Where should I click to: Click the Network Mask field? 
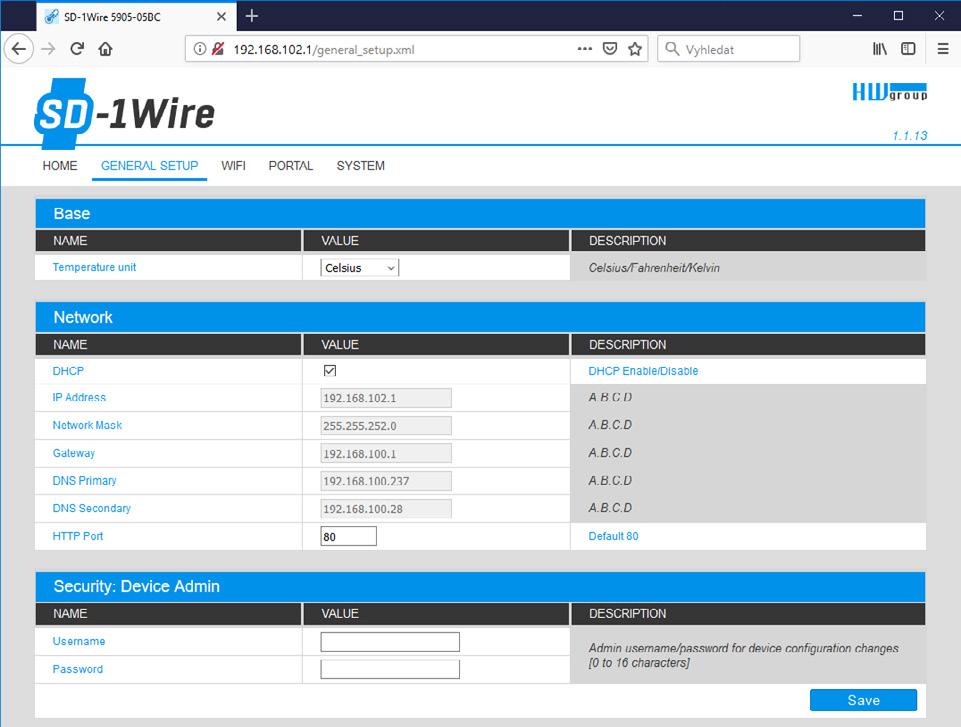[x=386, y=425]
